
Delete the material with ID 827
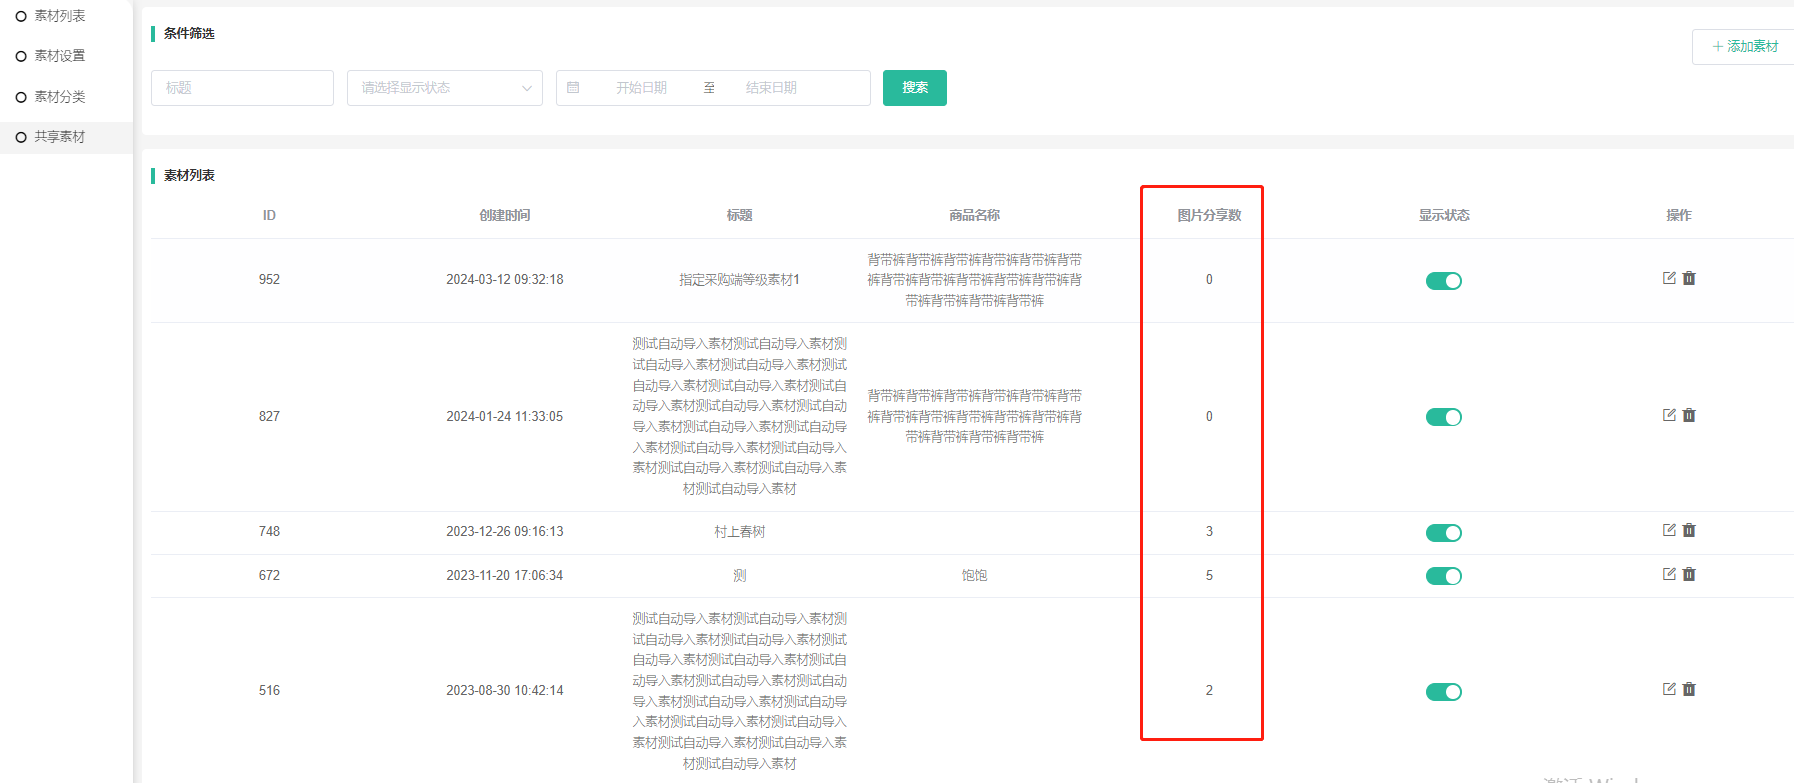1689,415
